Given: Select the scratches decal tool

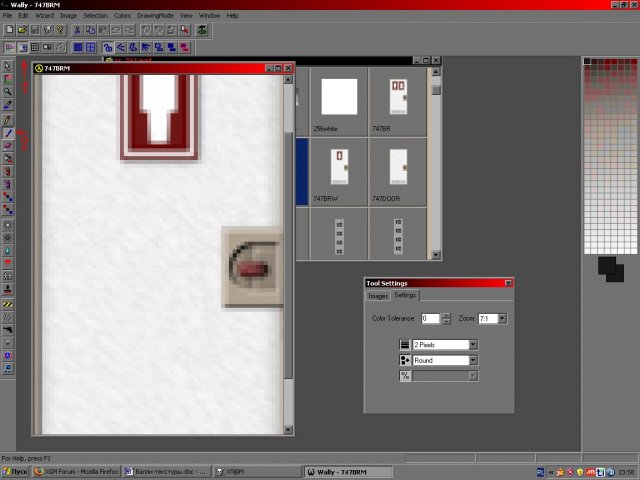Looking at the screenshot, I should point(8,317).
